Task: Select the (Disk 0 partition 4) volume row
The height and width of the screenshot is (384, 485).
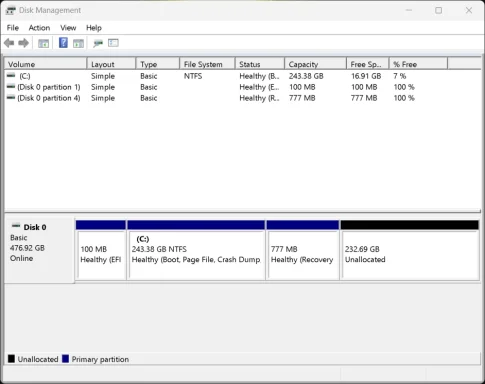Action: [227, 98]
